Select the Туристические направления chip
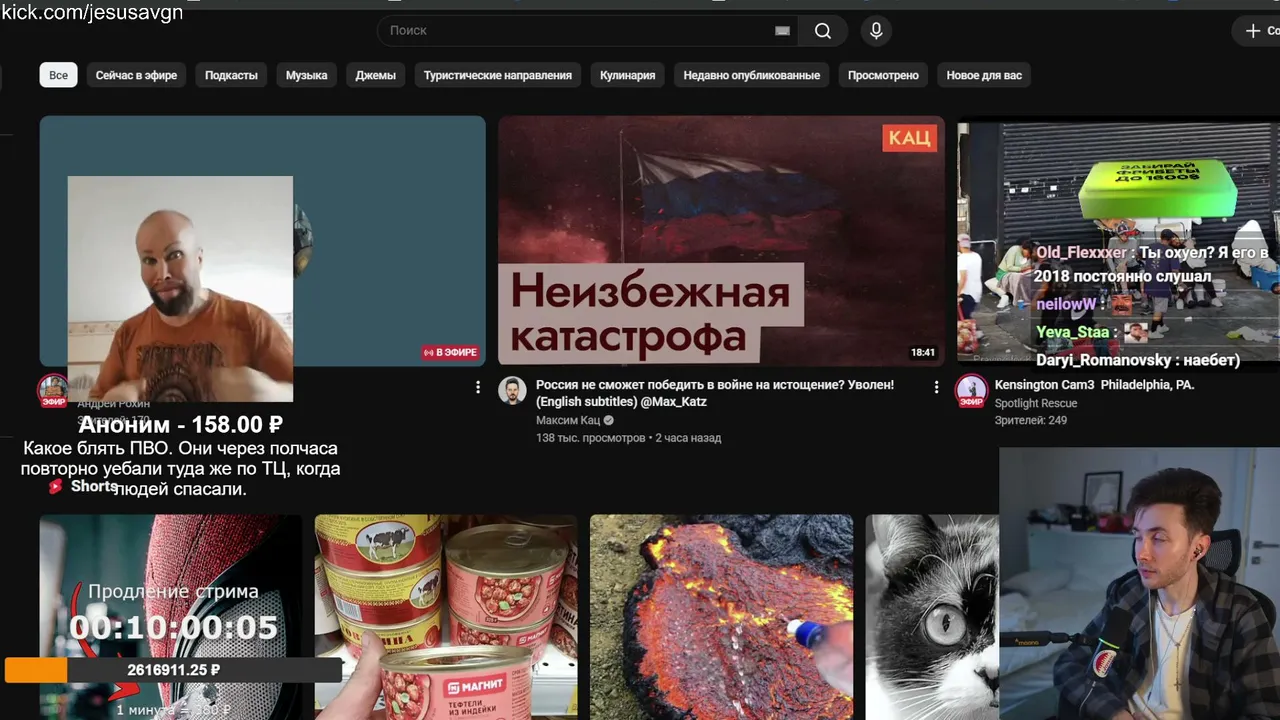This screenshot has width=1280, height=720. pyautogui.click(x=498, y=75)
